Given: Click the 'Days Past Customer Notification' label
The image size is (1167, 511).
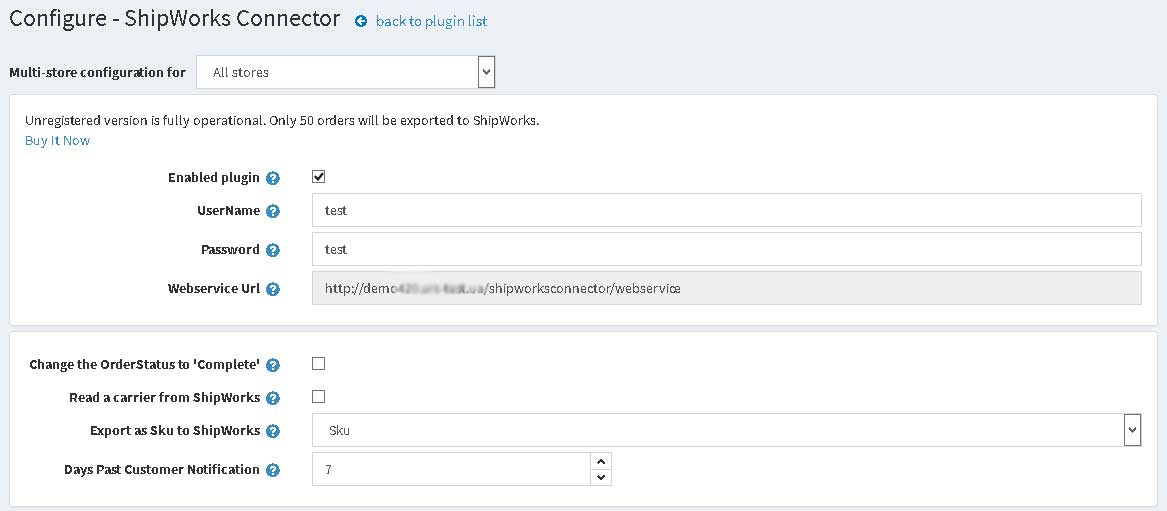Looking at the screenshot, I should click(x=162, y=470).
